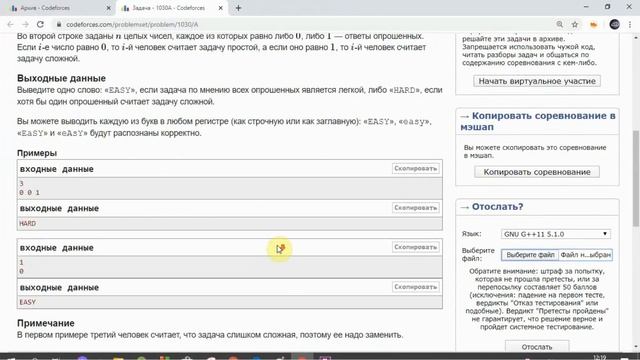
Task: Close the Задача - 1030A tab
Action: 220,8
